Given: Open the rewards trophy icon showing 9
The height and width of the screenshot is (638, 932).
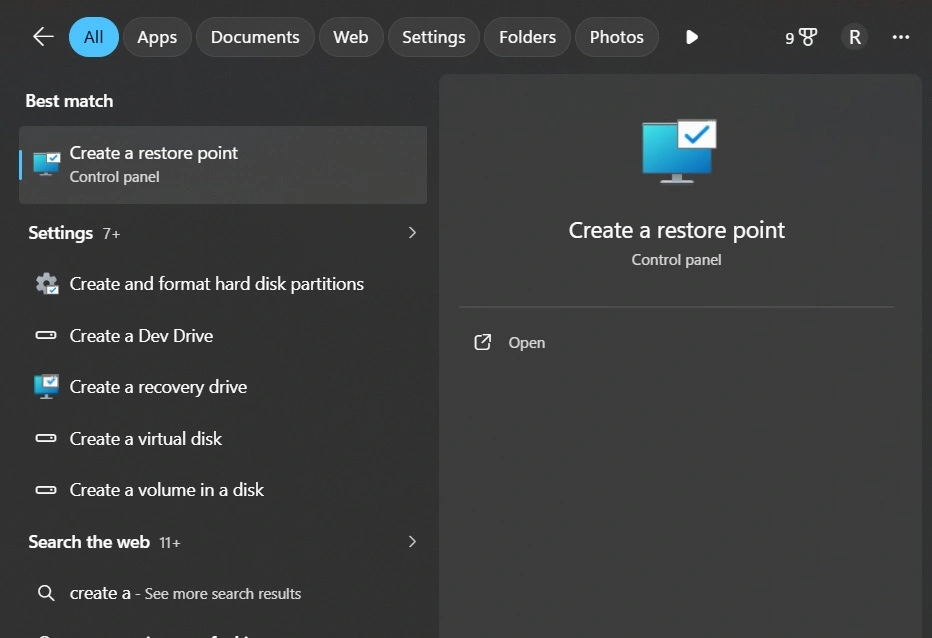Looking at the screenshot, I should coord(801,37).
